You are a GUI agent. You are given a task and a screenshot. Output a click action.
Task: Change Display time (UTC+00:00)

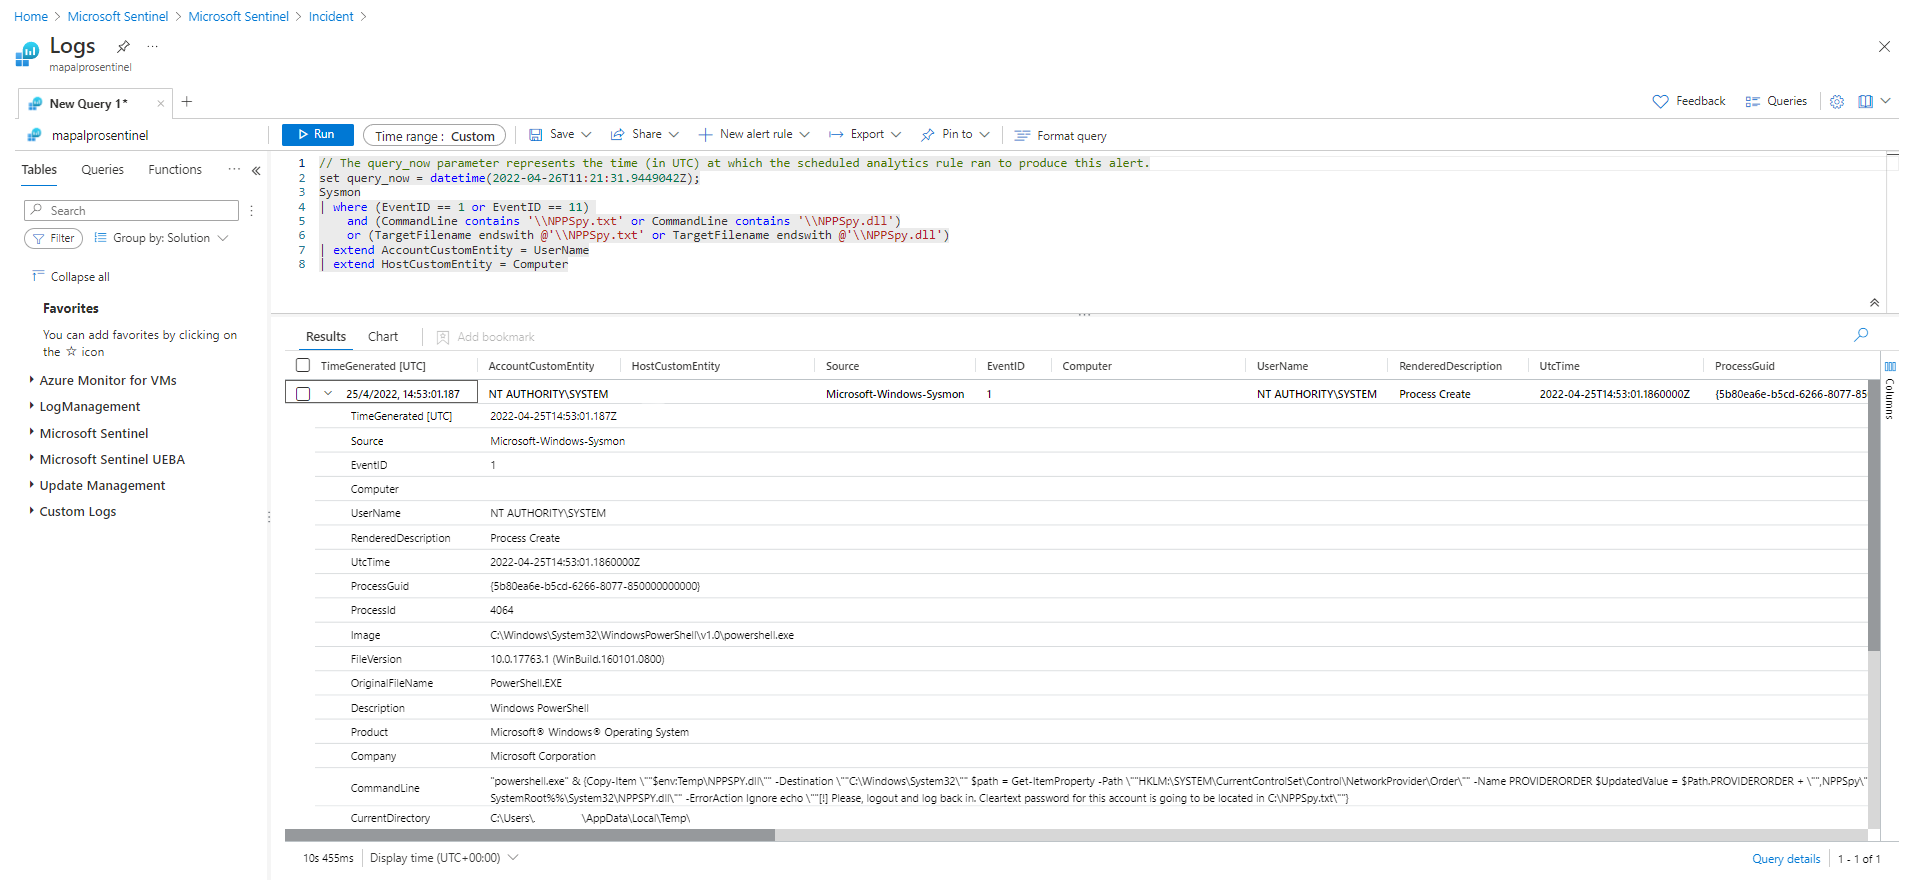[444, 858]
